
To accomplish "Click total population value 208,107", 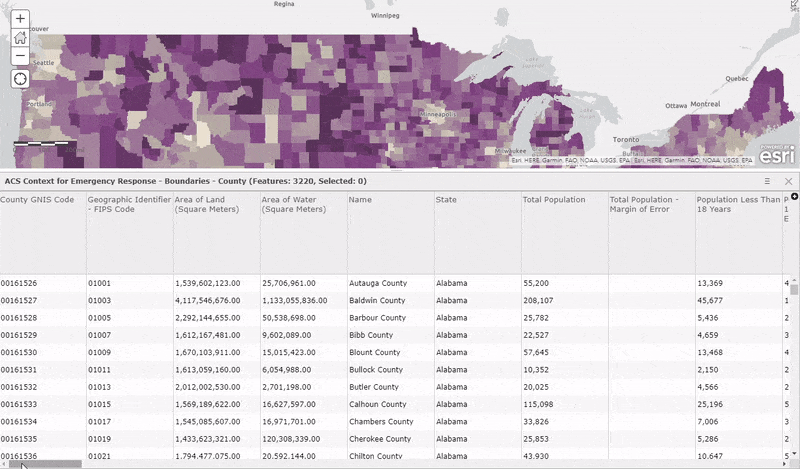I will [x=538, y=301].
